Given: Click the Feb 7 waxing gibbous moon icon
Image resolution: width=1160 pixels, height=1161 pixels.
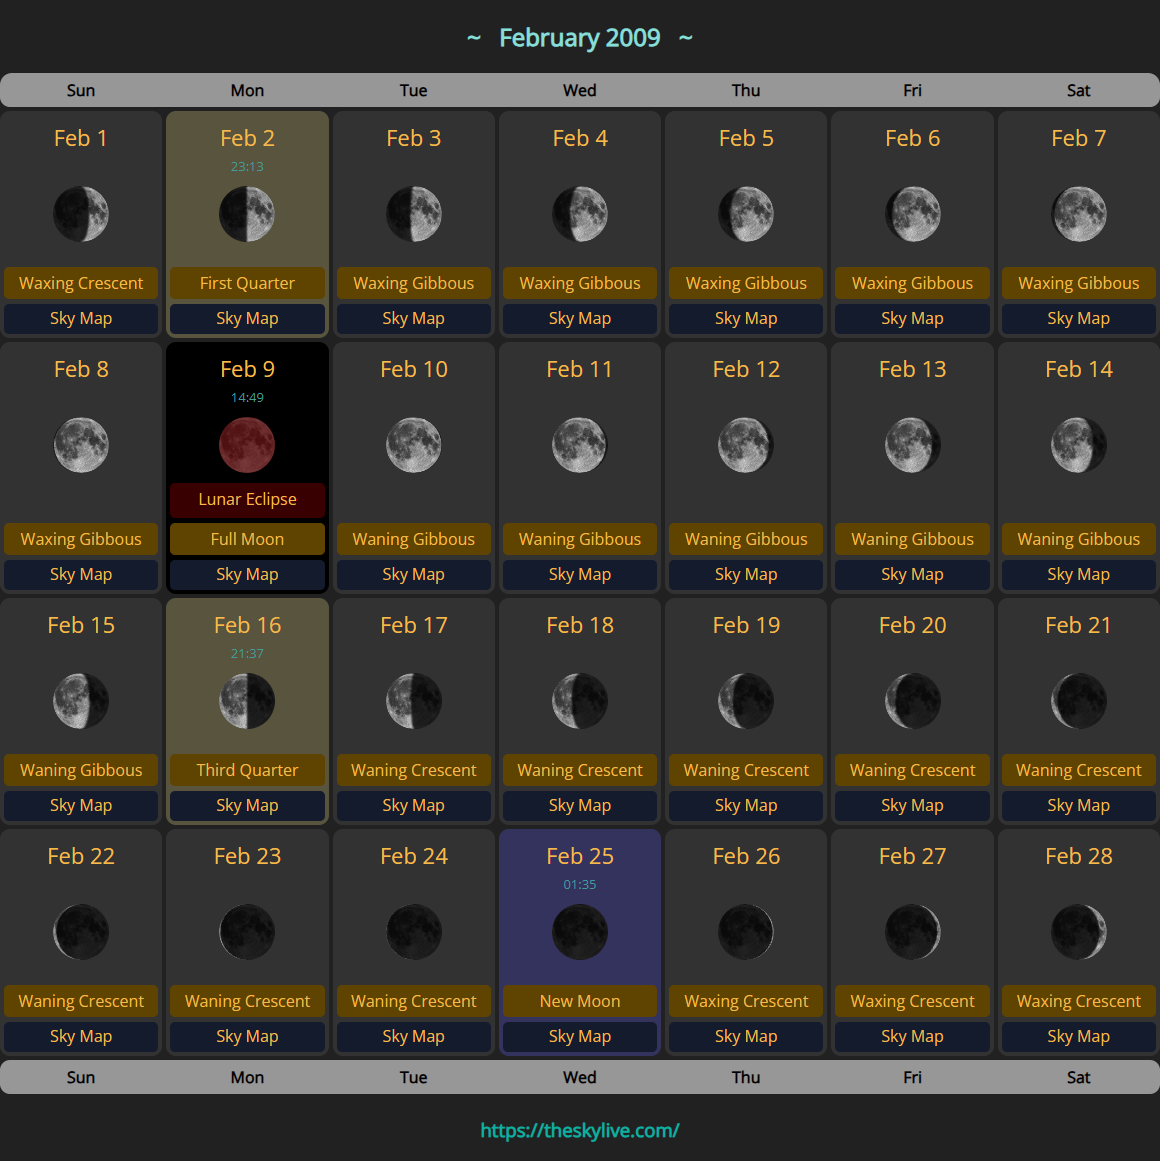Looking at the screenshot, I should click(1078, 214).
